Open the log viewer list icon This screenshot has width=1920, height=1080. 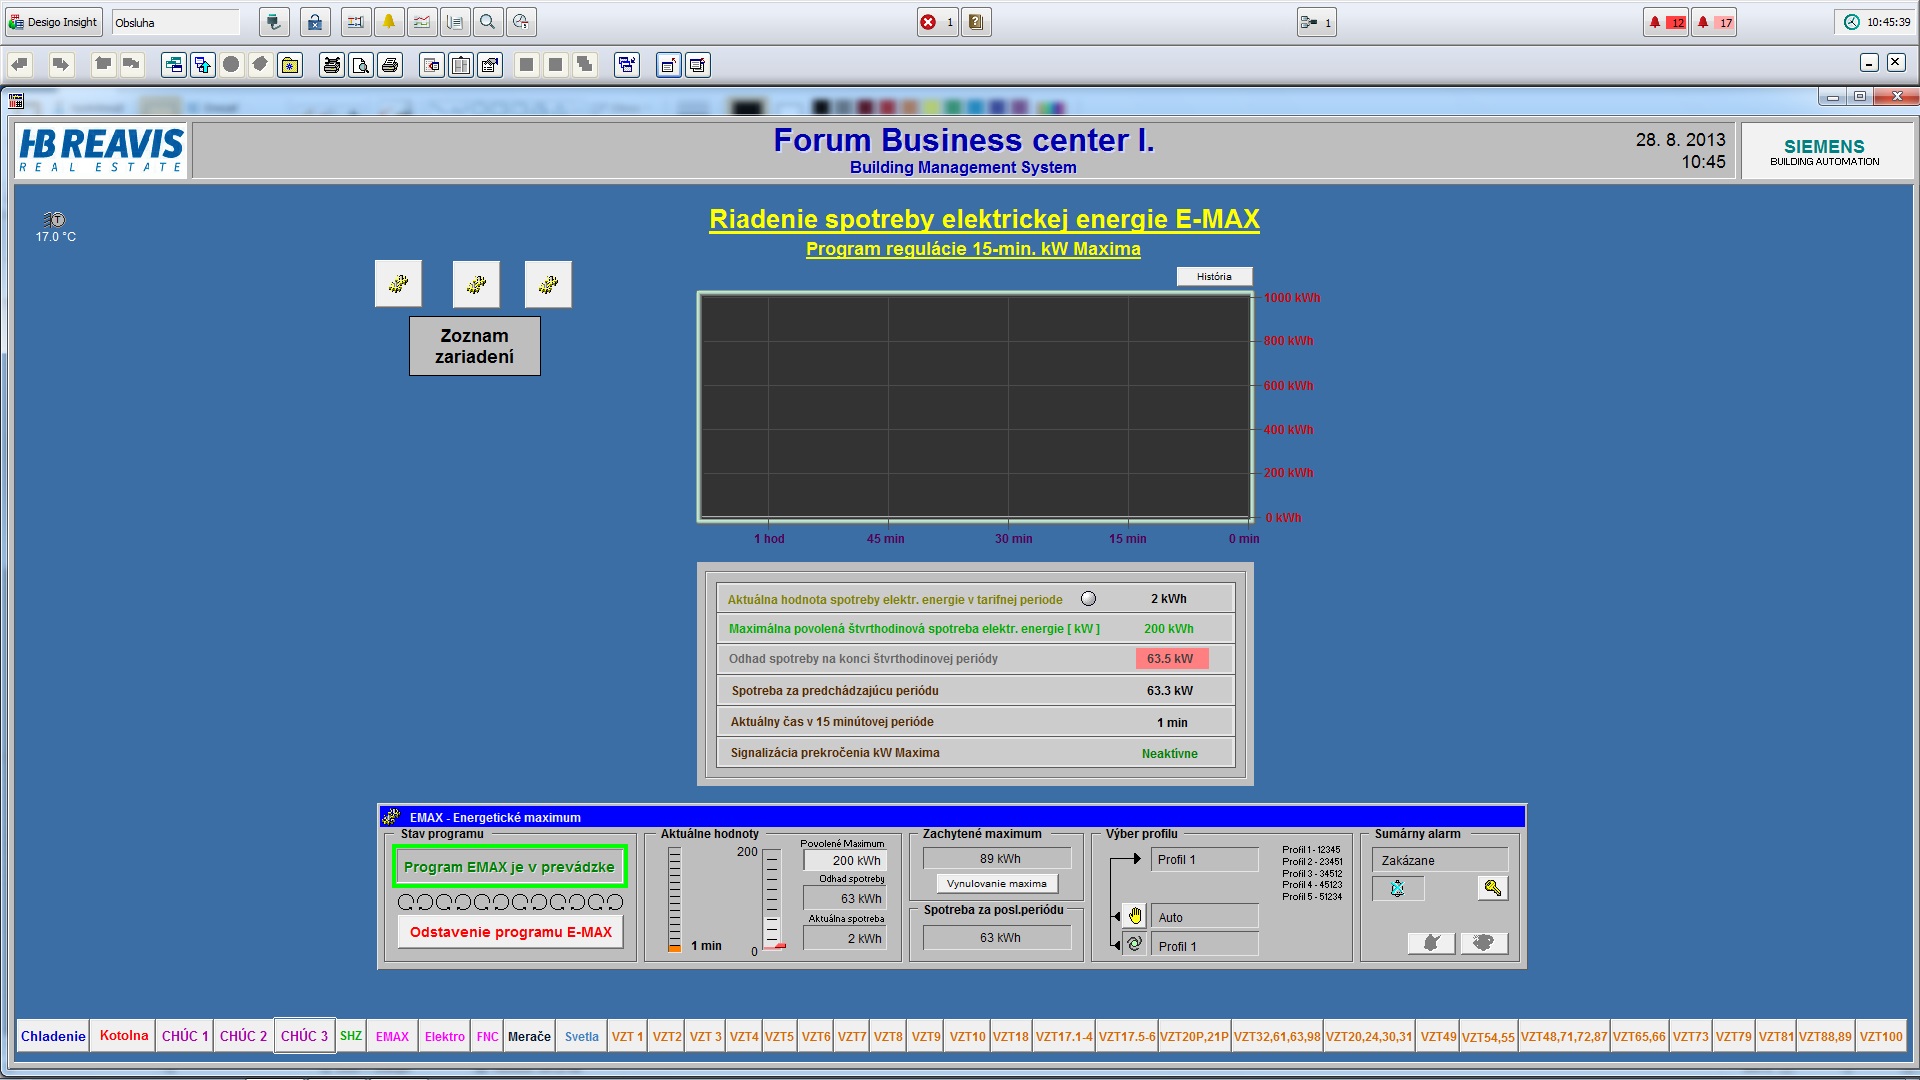click(455, 22)
